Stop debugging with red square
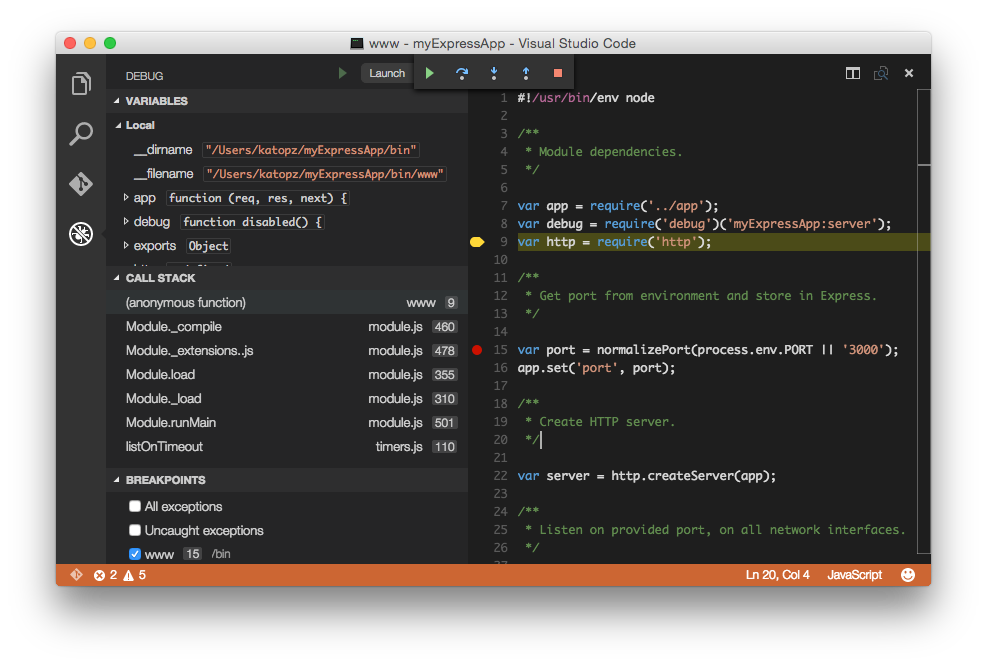 coord(558,73)
